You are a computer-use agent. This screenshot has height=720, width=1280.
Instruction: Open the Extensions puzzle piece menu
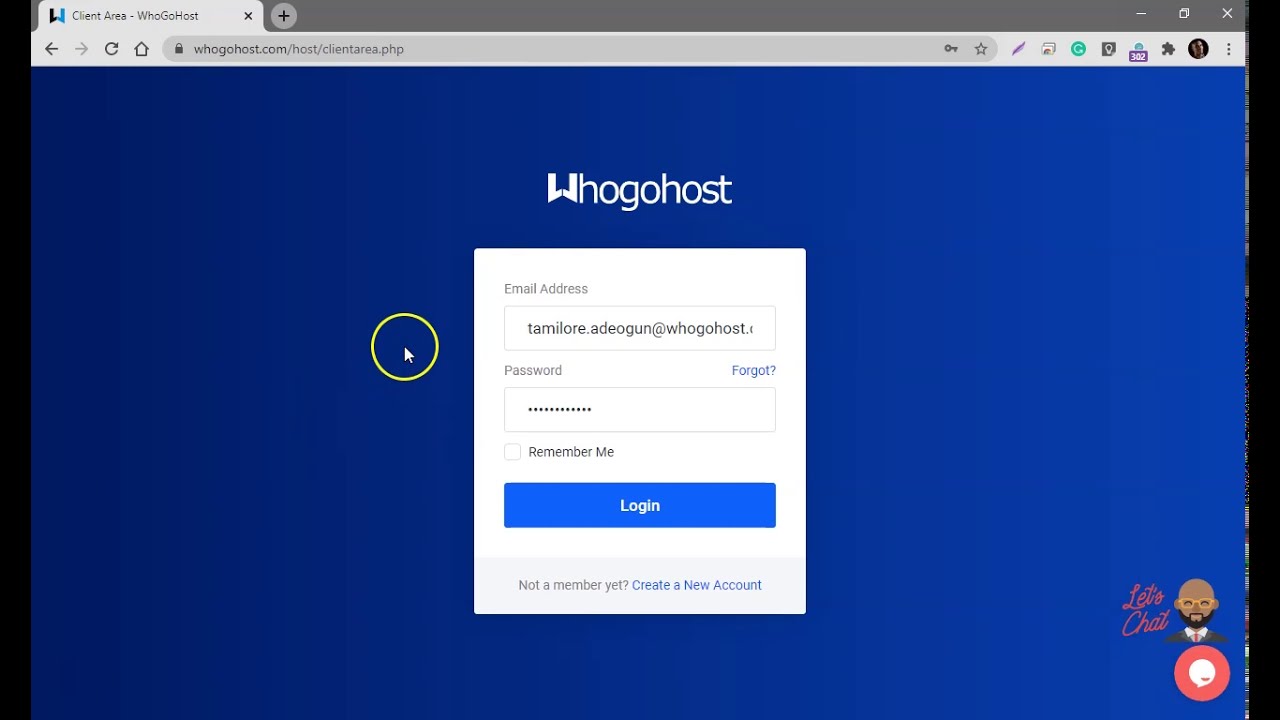click(1168, 49)
